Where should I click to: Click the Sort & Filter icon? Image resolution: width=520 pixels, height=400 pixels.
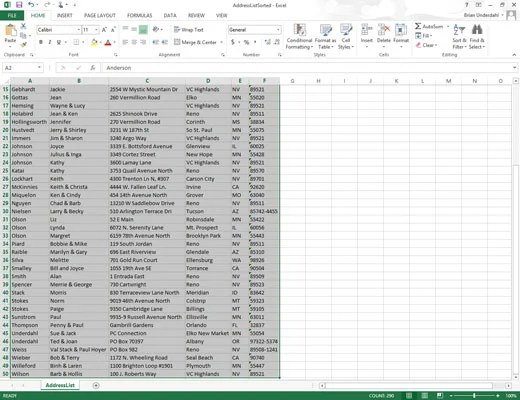pos(459,29)
